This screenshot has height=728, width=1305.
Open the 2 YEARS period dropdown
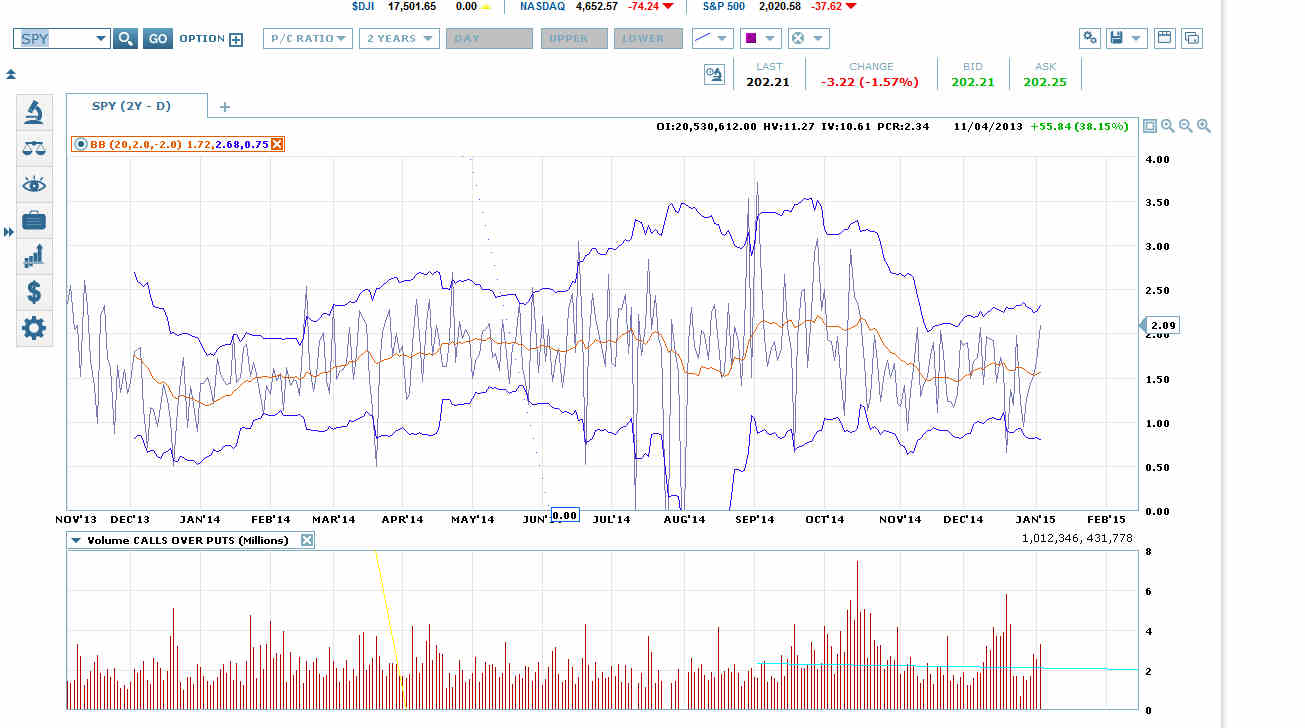click(399, 39)
